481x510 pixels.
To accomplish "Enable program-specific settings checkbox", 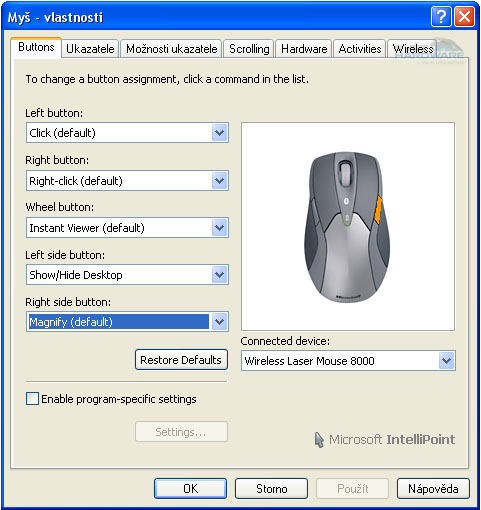I will pyautogui.click(x=32, y=399).
